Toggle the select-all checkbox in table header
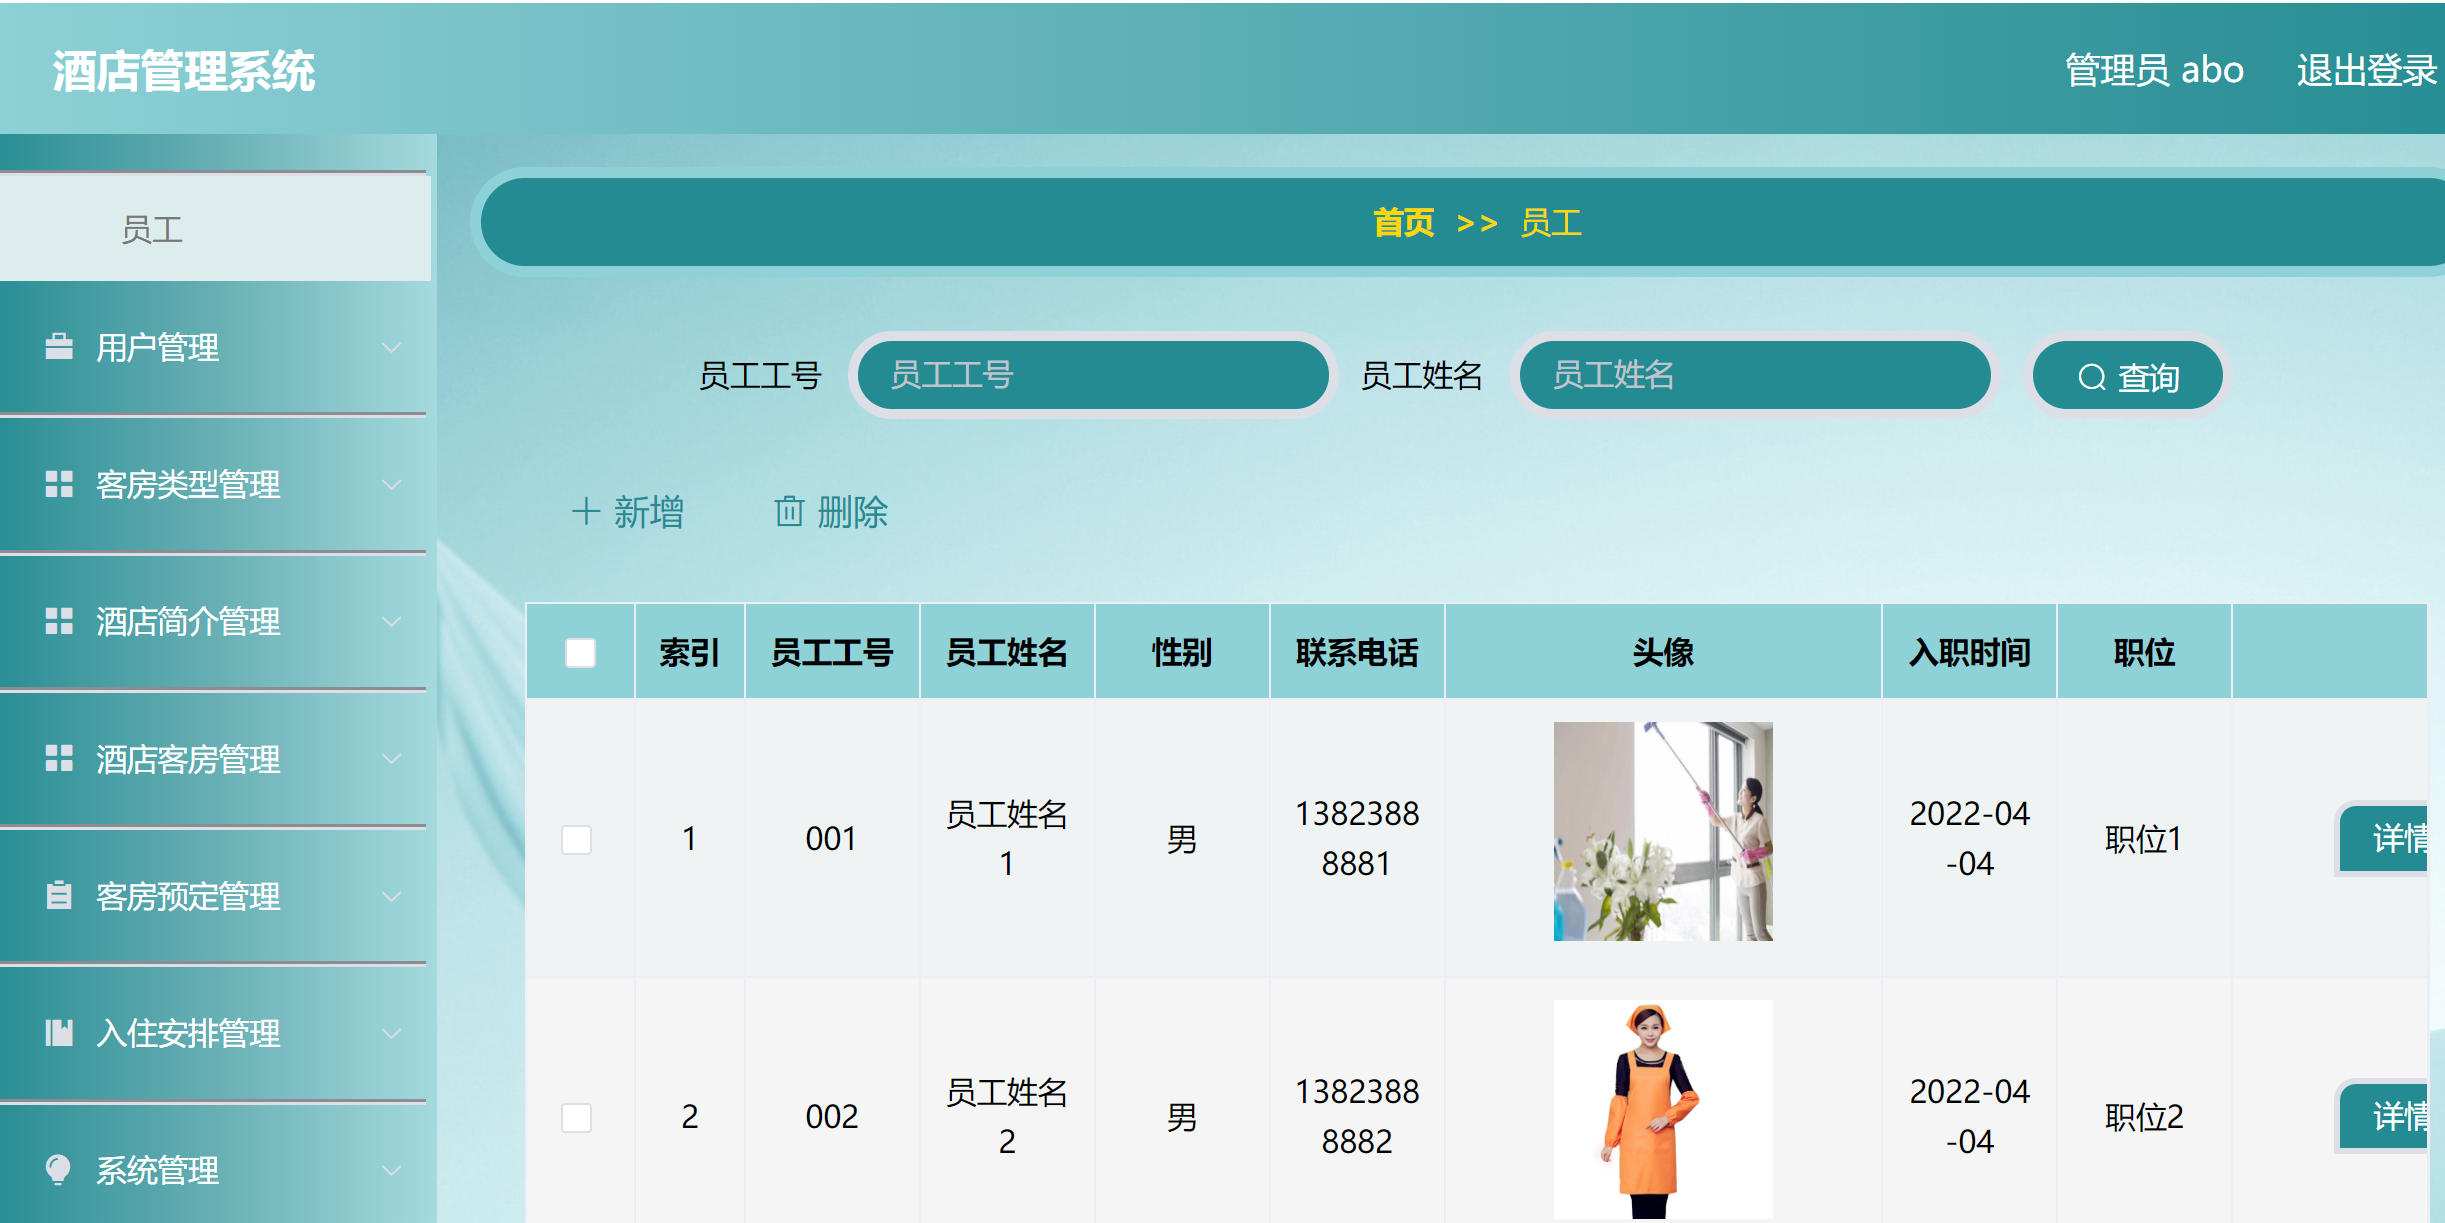The width and height of the screenshot is (2445, 1223). (580, 653)
